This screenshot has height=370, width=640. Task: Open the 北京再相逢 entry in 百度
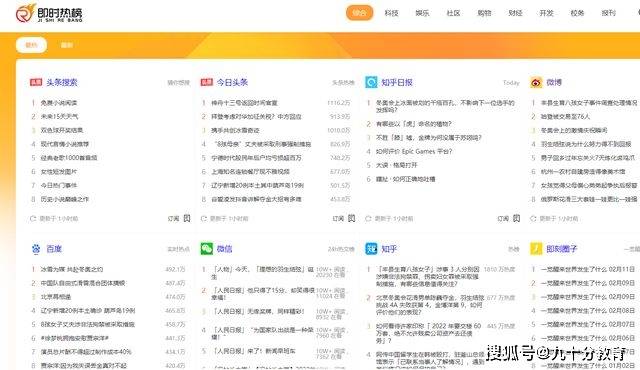[56, 297]
